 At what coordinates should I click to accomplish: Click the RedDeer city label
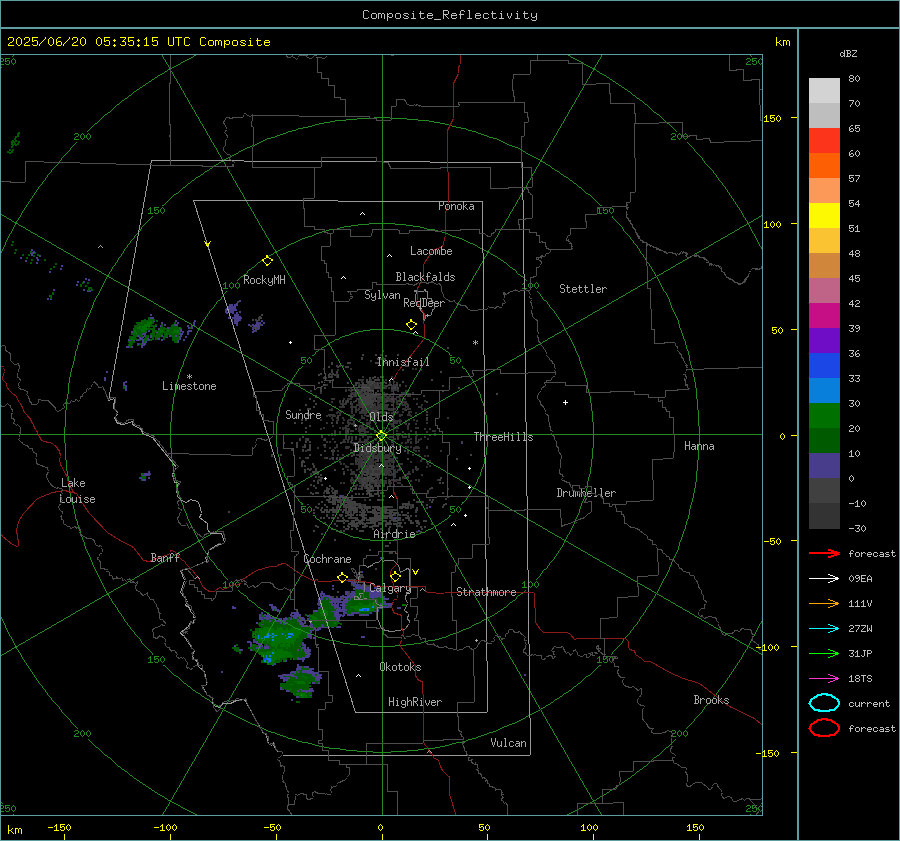[x=424, y=303]
